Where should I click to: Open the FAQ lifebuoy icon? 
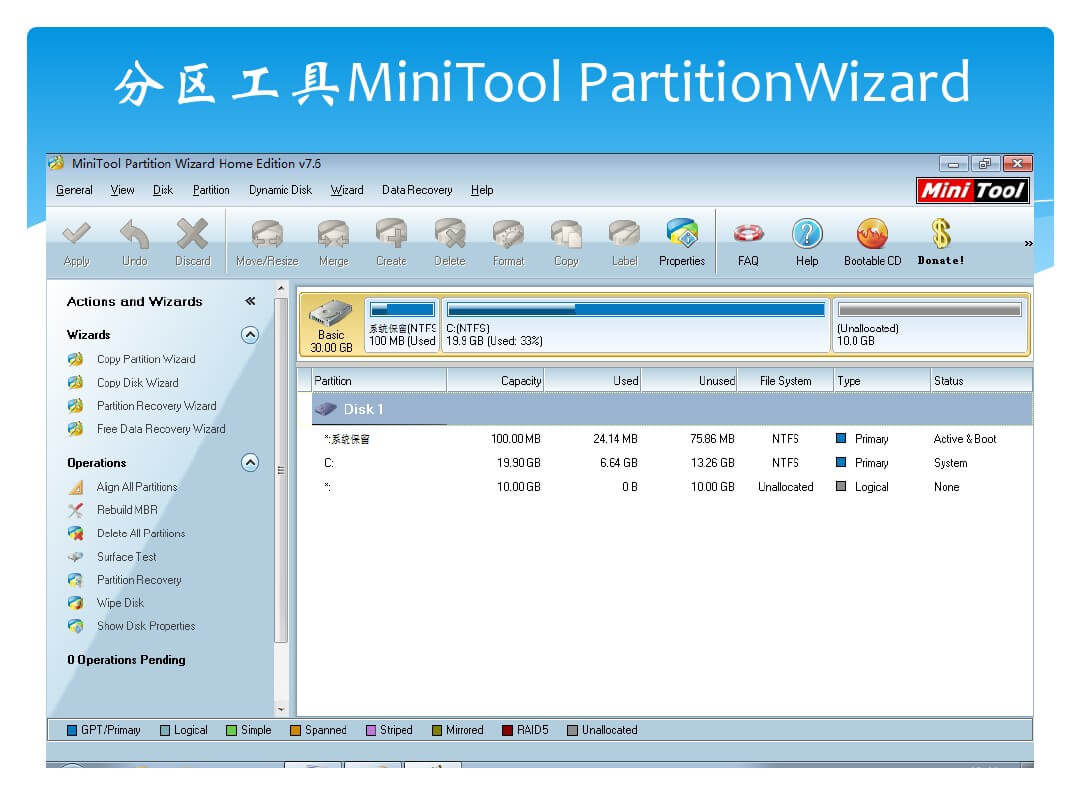748,236
